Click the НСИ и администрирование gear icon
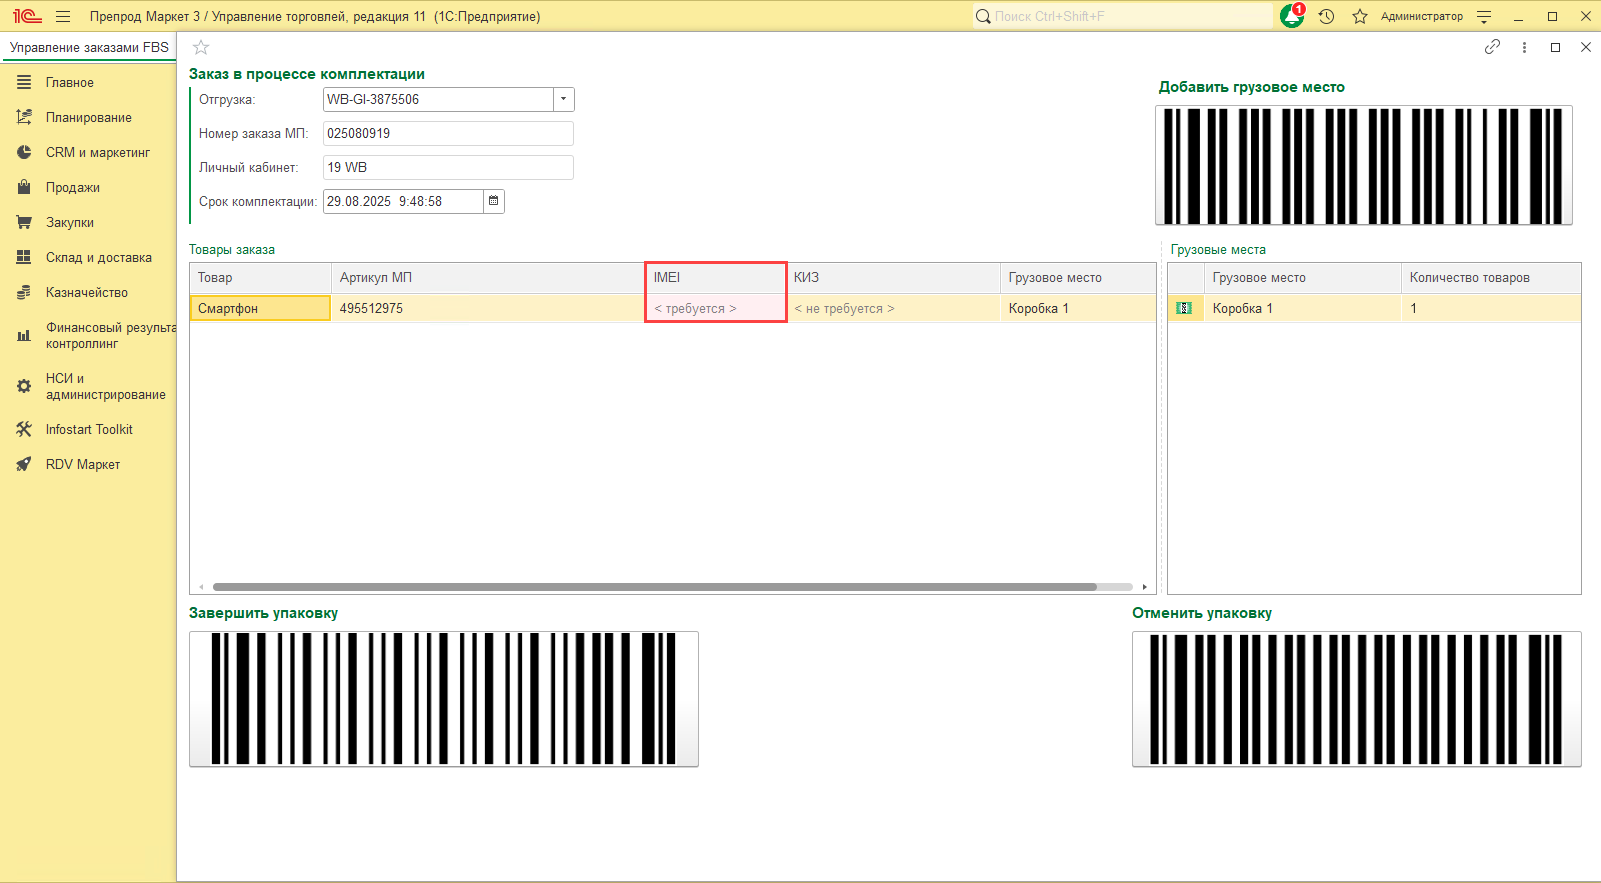The height and width of the screenshot is (883, 1601). click(24, 386)
